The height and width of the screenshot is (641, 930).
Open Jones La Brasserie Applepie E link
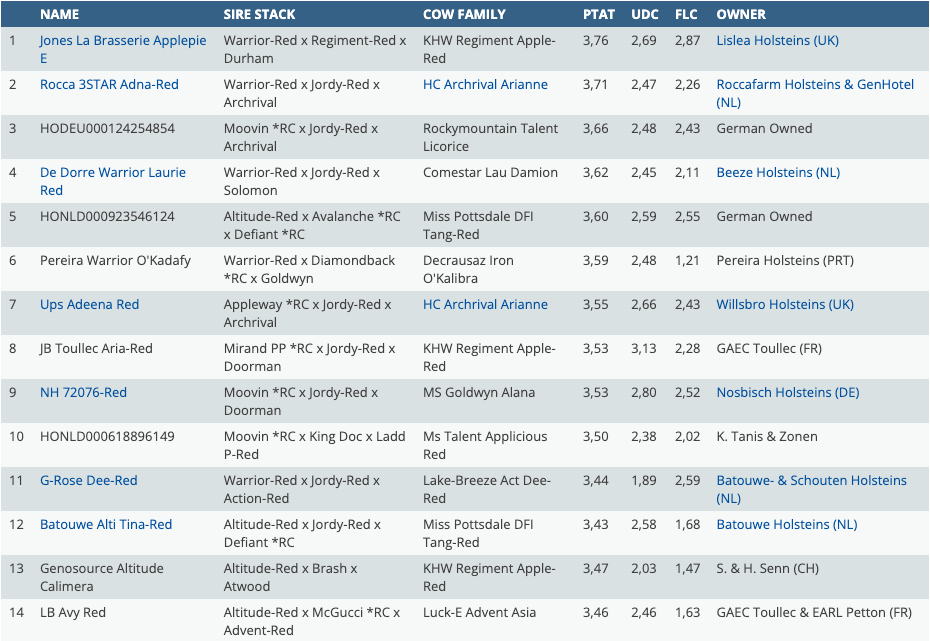122,41
